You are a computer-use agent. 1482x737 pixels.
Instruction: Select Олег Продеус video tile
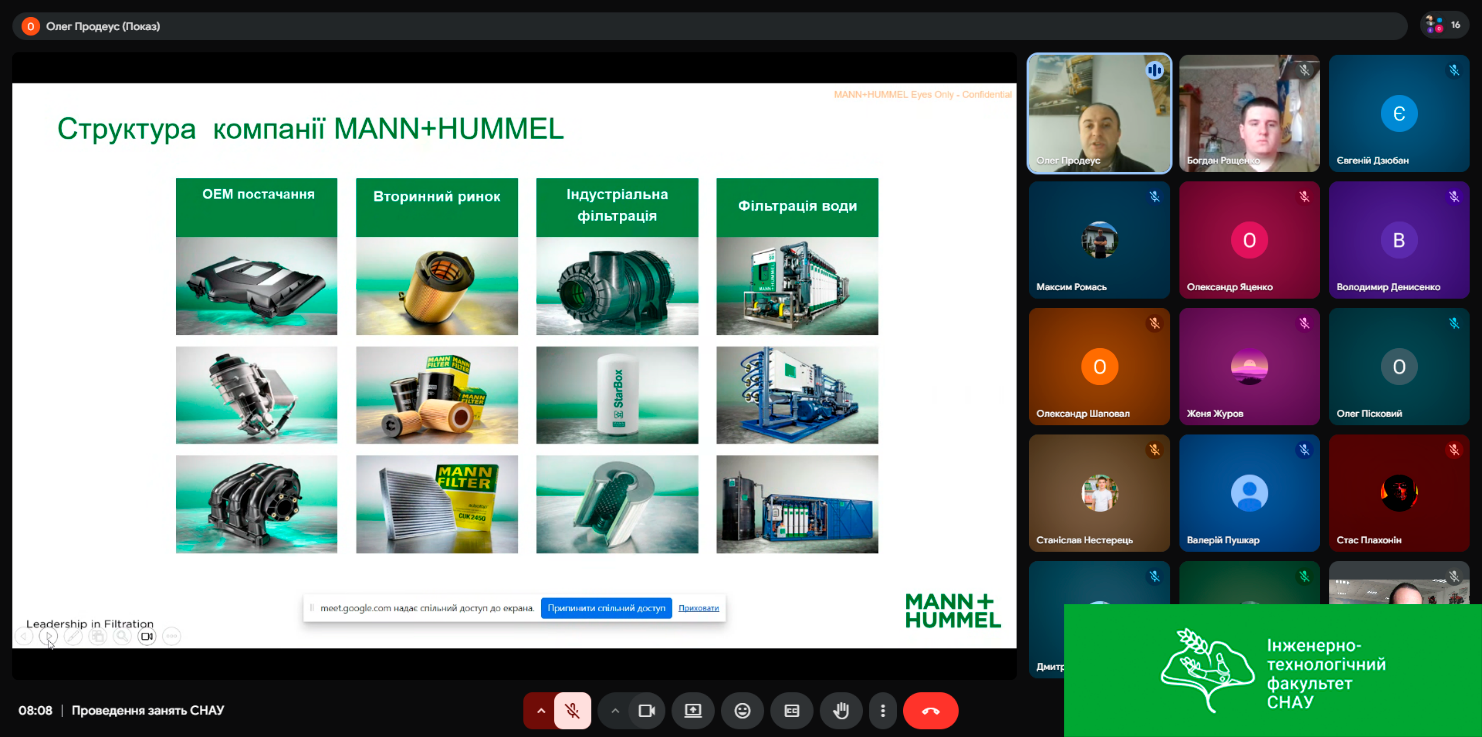1099,114
